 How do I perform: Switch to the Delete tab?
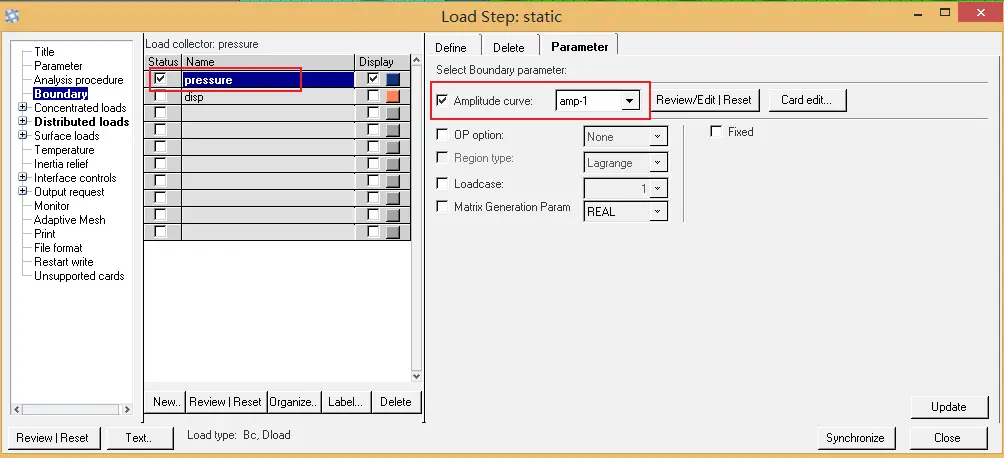(509, 48)
